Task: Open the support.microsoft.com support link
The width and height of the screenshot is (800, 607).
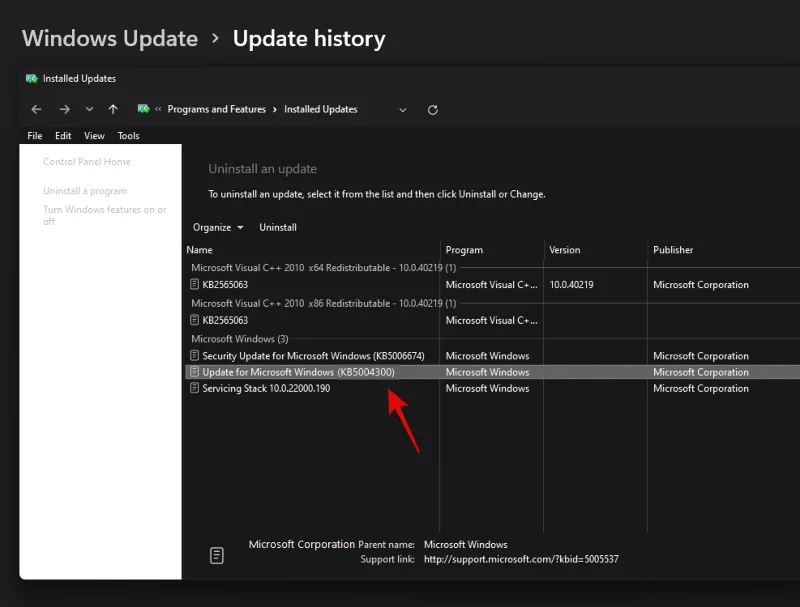Action: coord(520,559)
